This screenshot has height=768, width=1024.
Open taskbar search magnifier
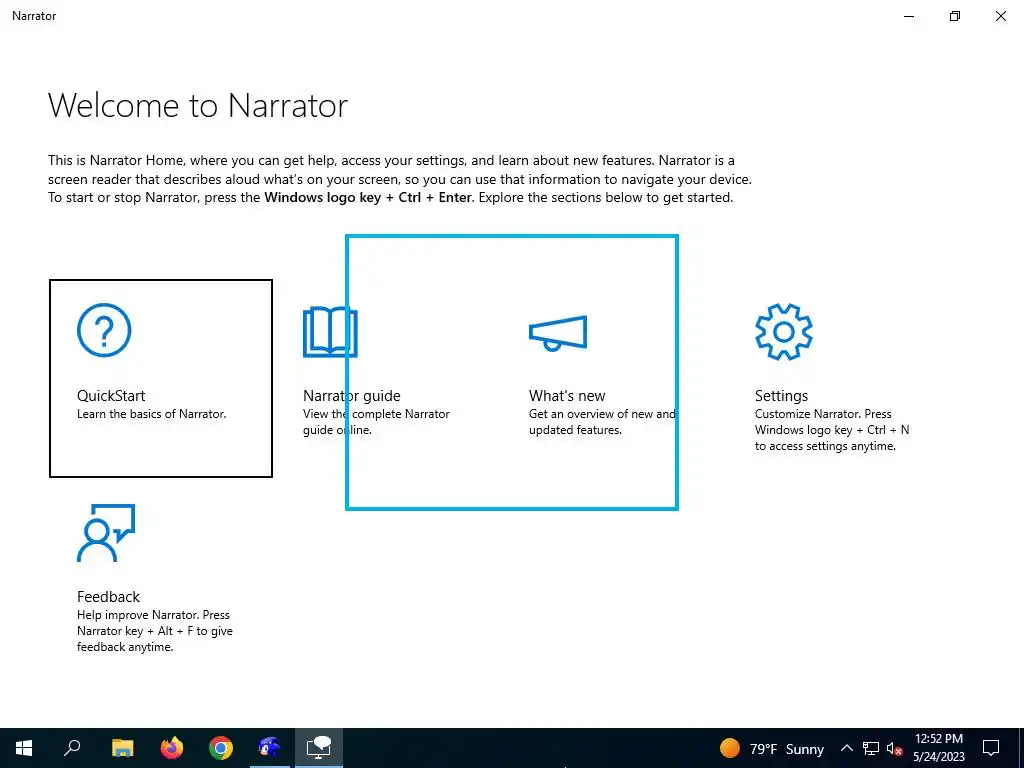[72, 748]
